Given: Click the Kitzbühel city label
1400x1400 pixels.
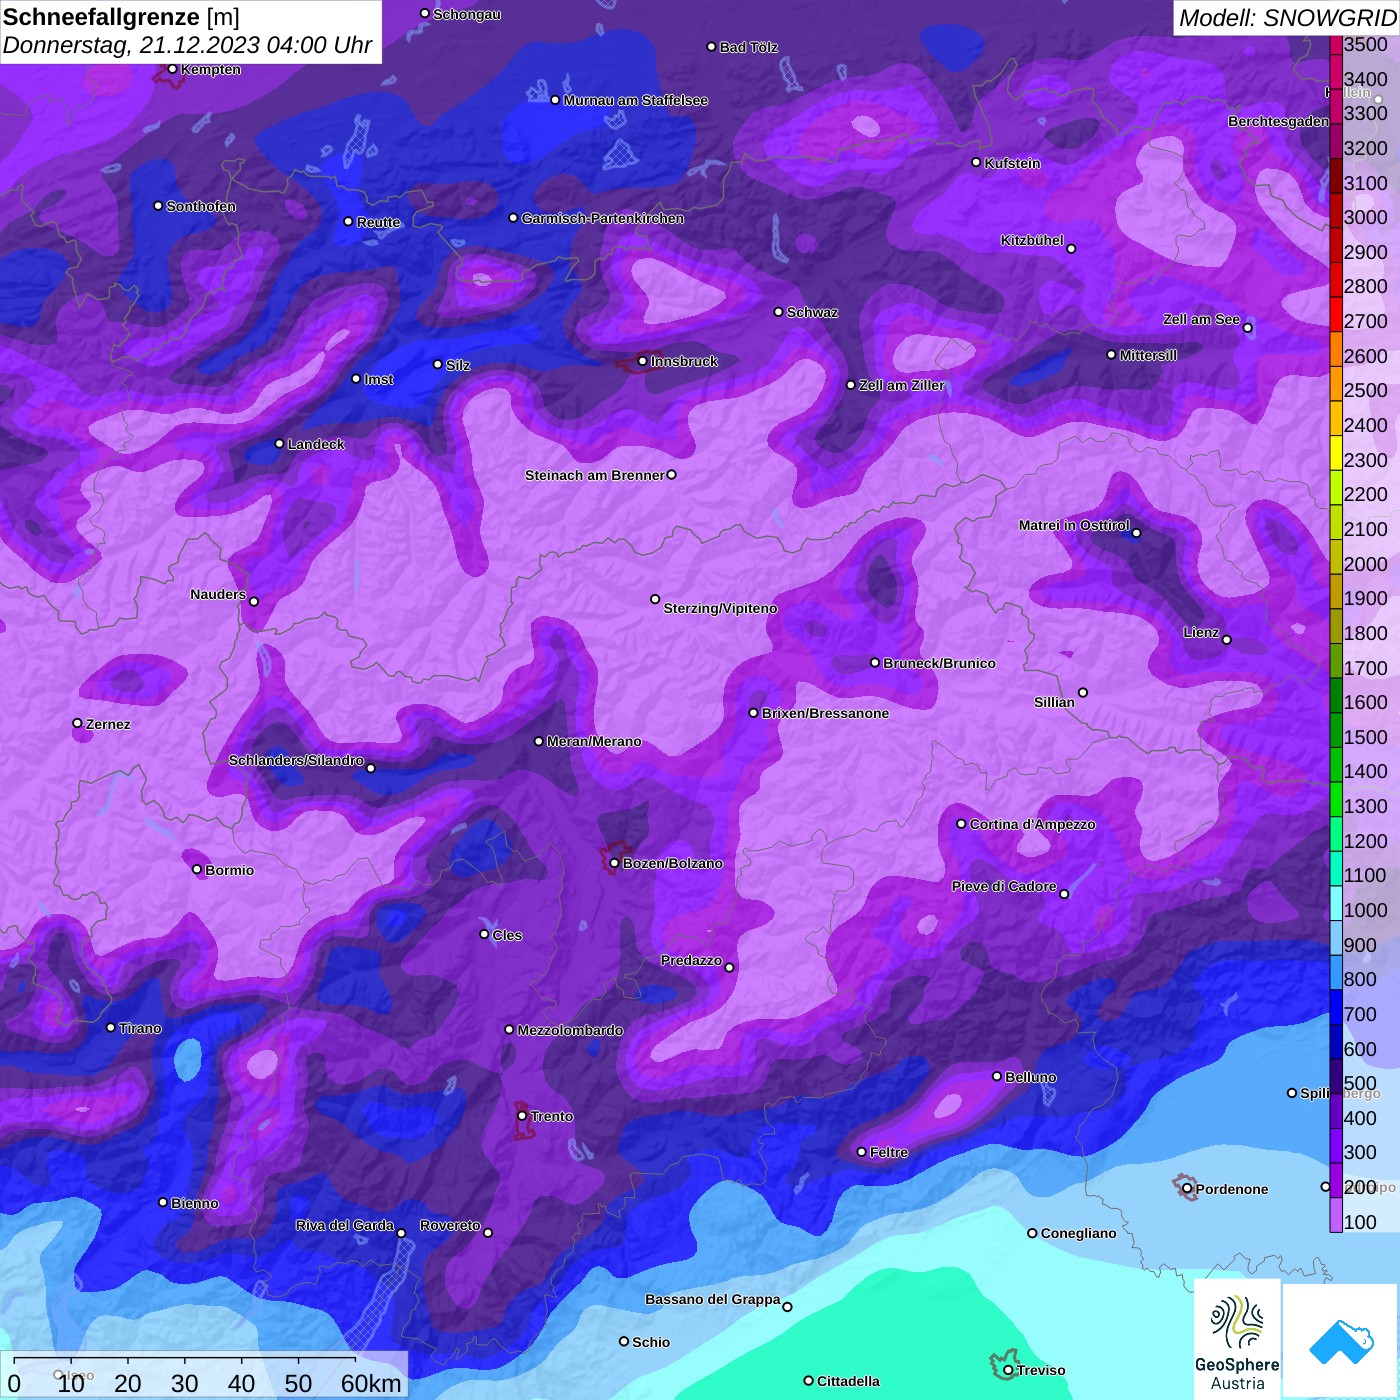Looking at the screenshot, I should tap(1032, 240).
